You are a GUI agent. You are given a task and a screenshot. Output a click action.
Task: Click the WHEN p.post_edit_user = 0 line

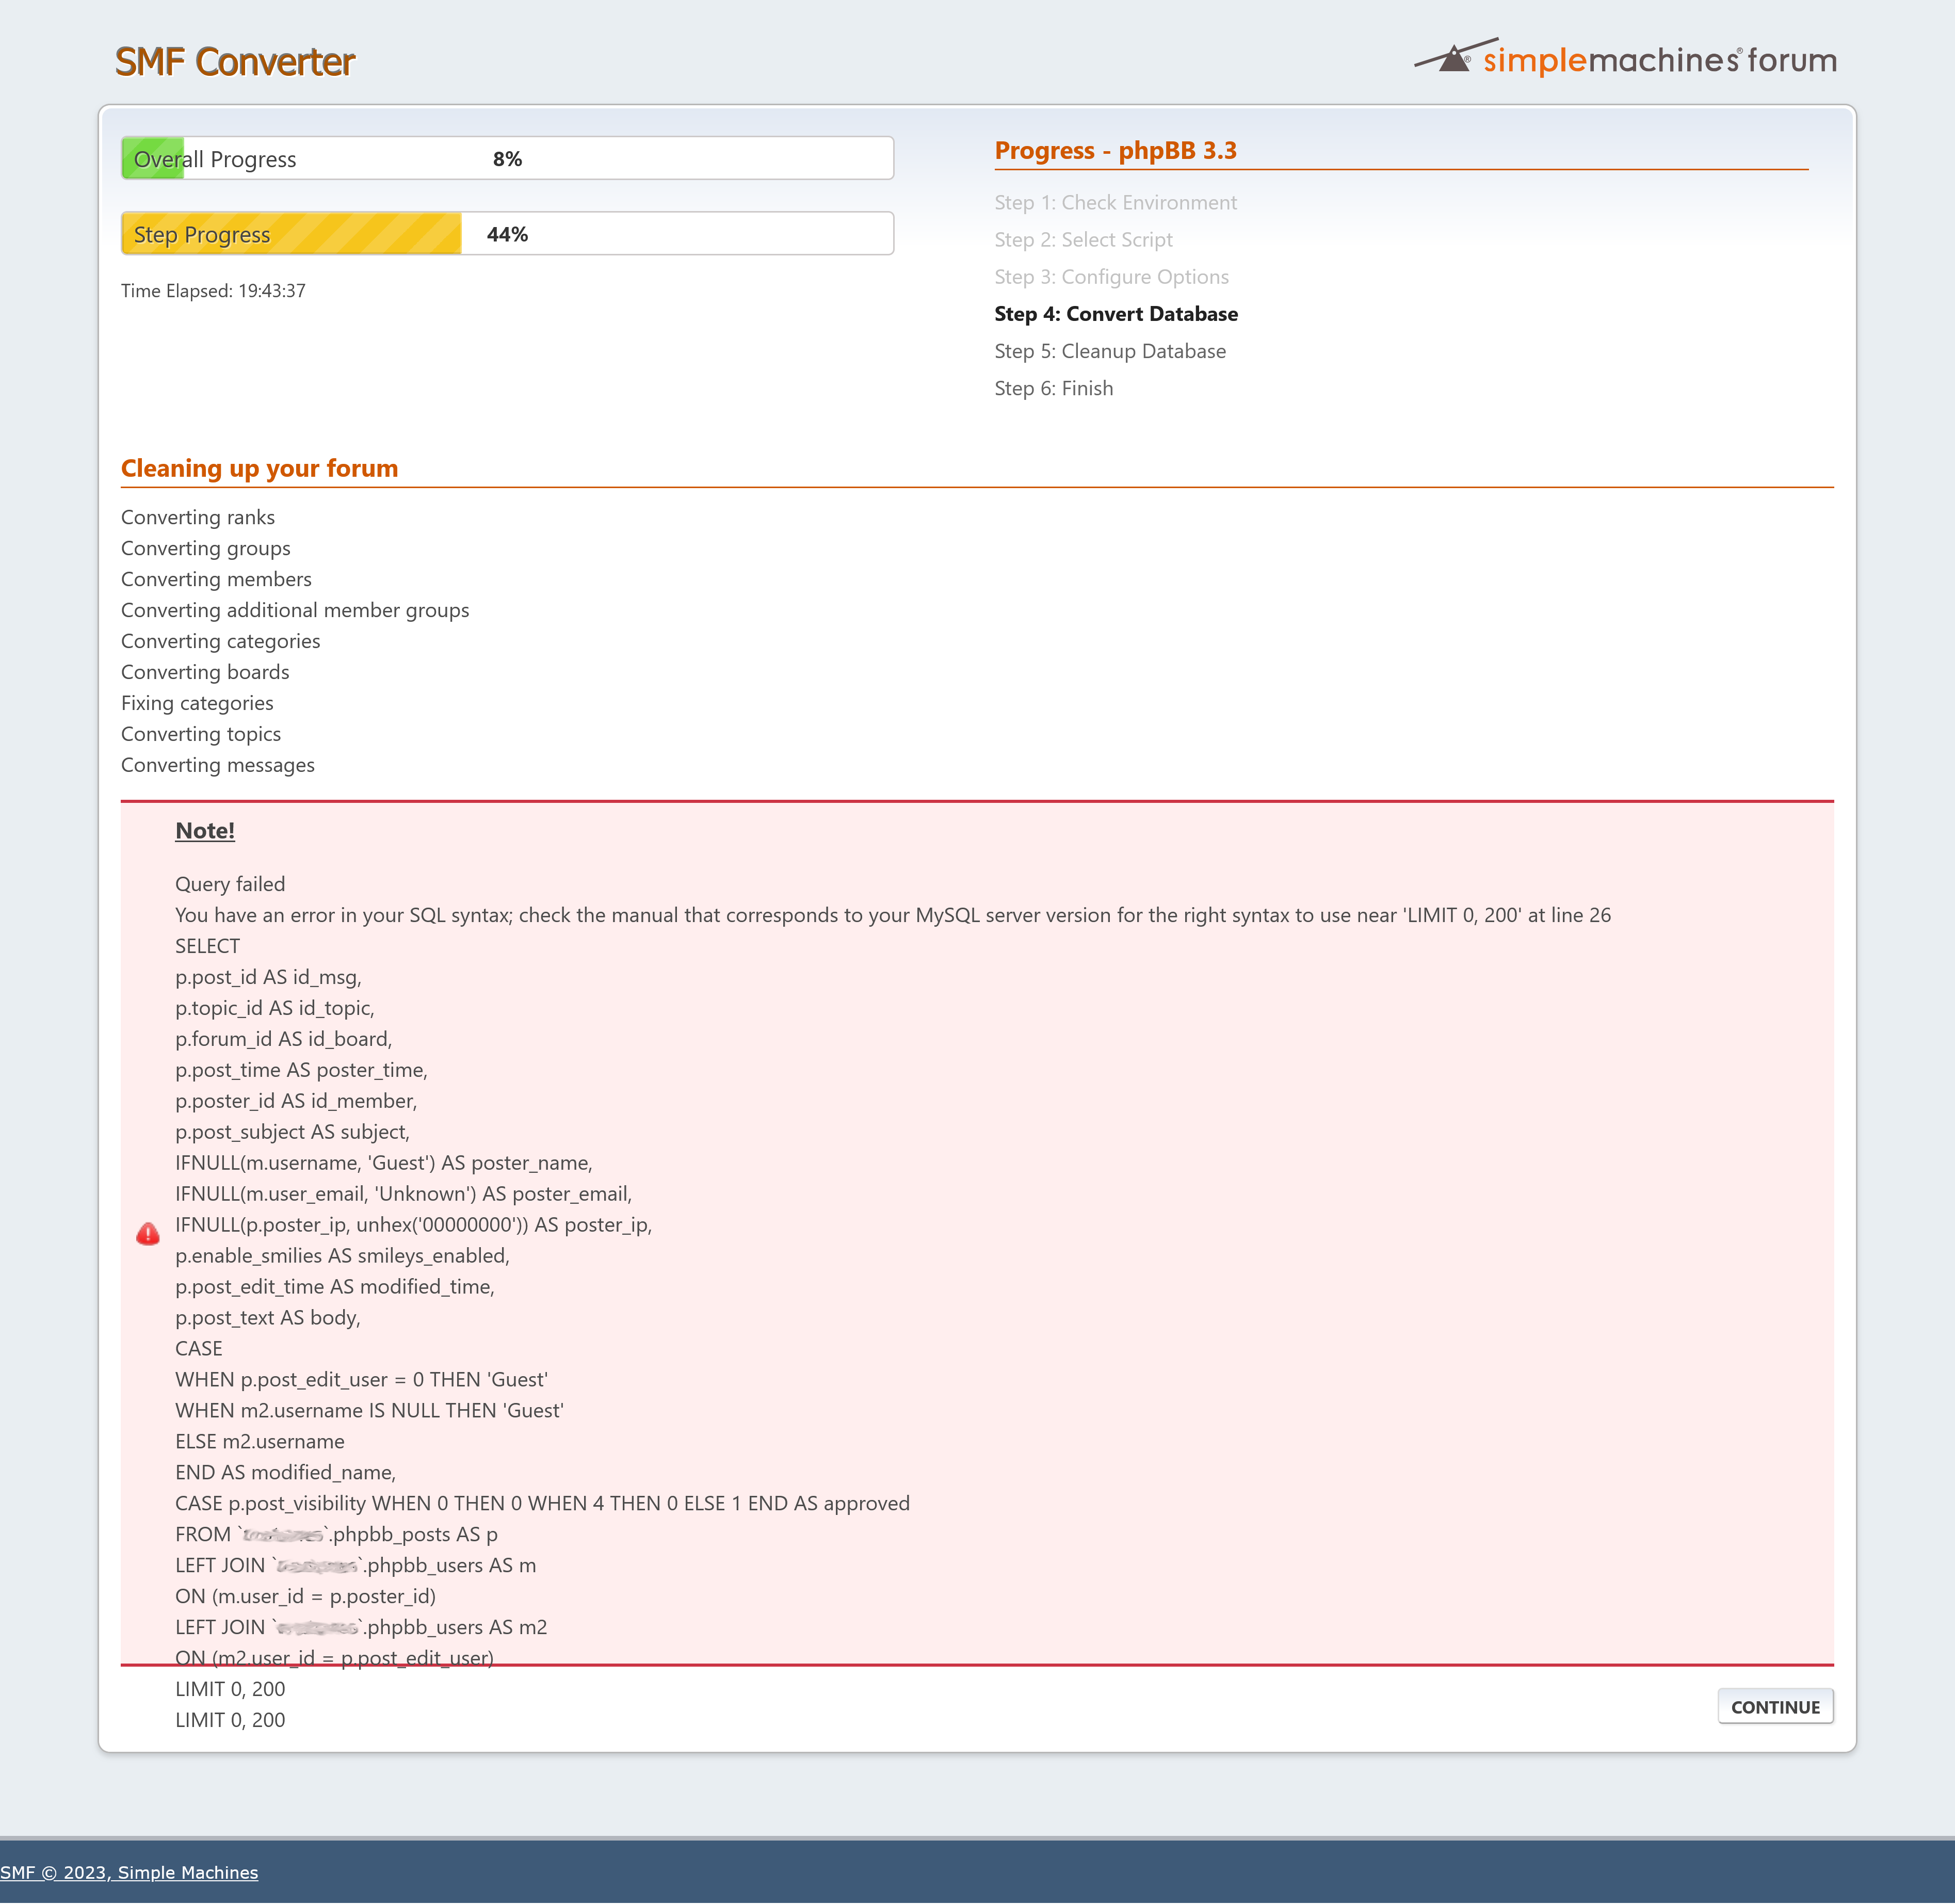tap(362, 1380)
